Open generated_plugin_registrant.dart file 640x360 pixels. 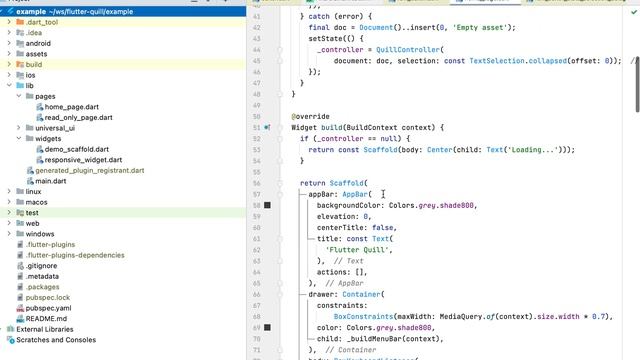pos(89,171)
